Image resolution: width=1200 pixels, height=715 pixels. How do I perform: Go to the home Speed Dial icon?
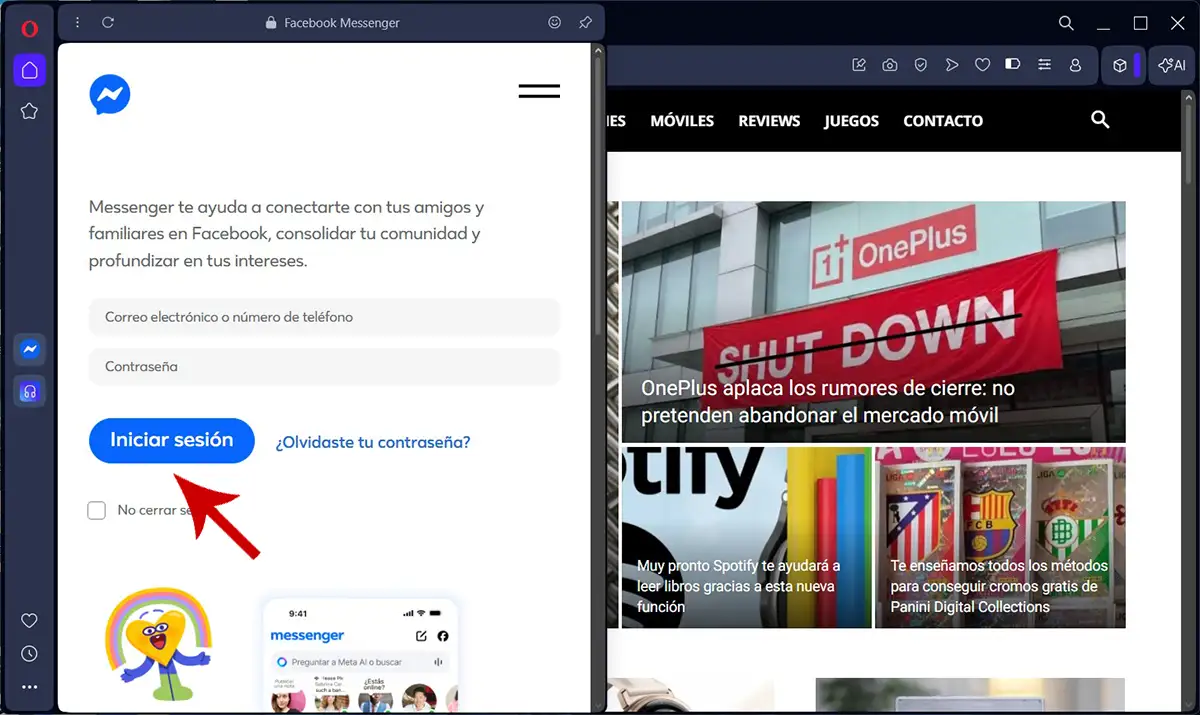29,70
